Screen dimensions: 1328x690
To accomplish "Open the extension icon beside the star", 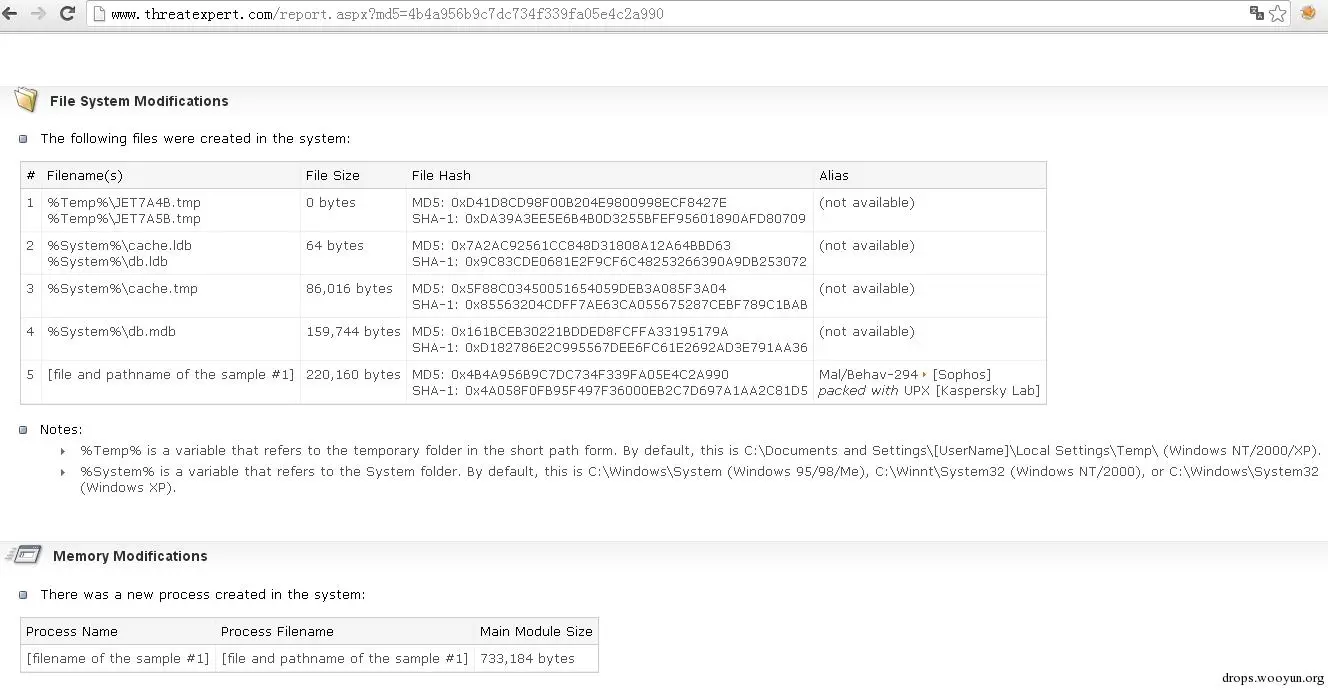I will [x=1309, y=14].
